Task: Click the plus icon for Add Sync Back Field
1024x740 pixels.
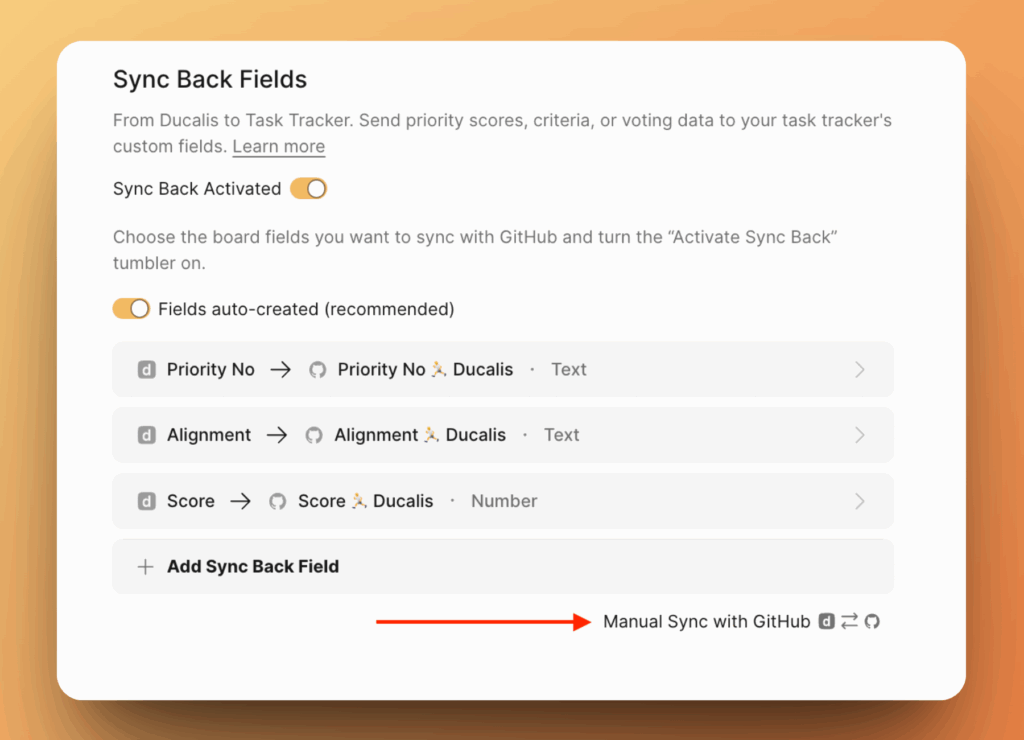Action: coord(145,567)
